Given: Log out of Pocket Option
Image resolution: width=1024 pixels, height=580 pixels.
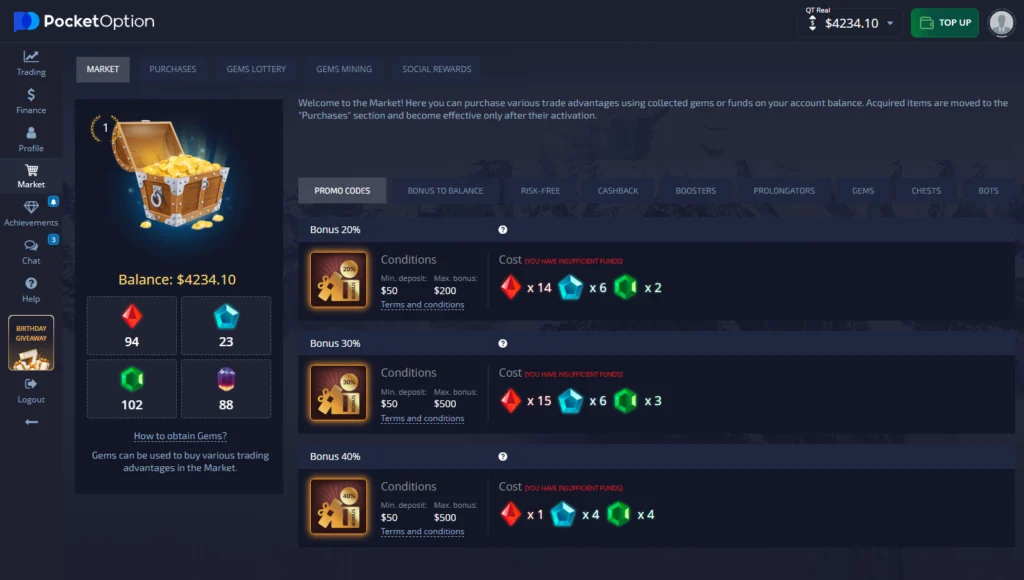Looking at the screenshot, I should click(x=31, y=392).
